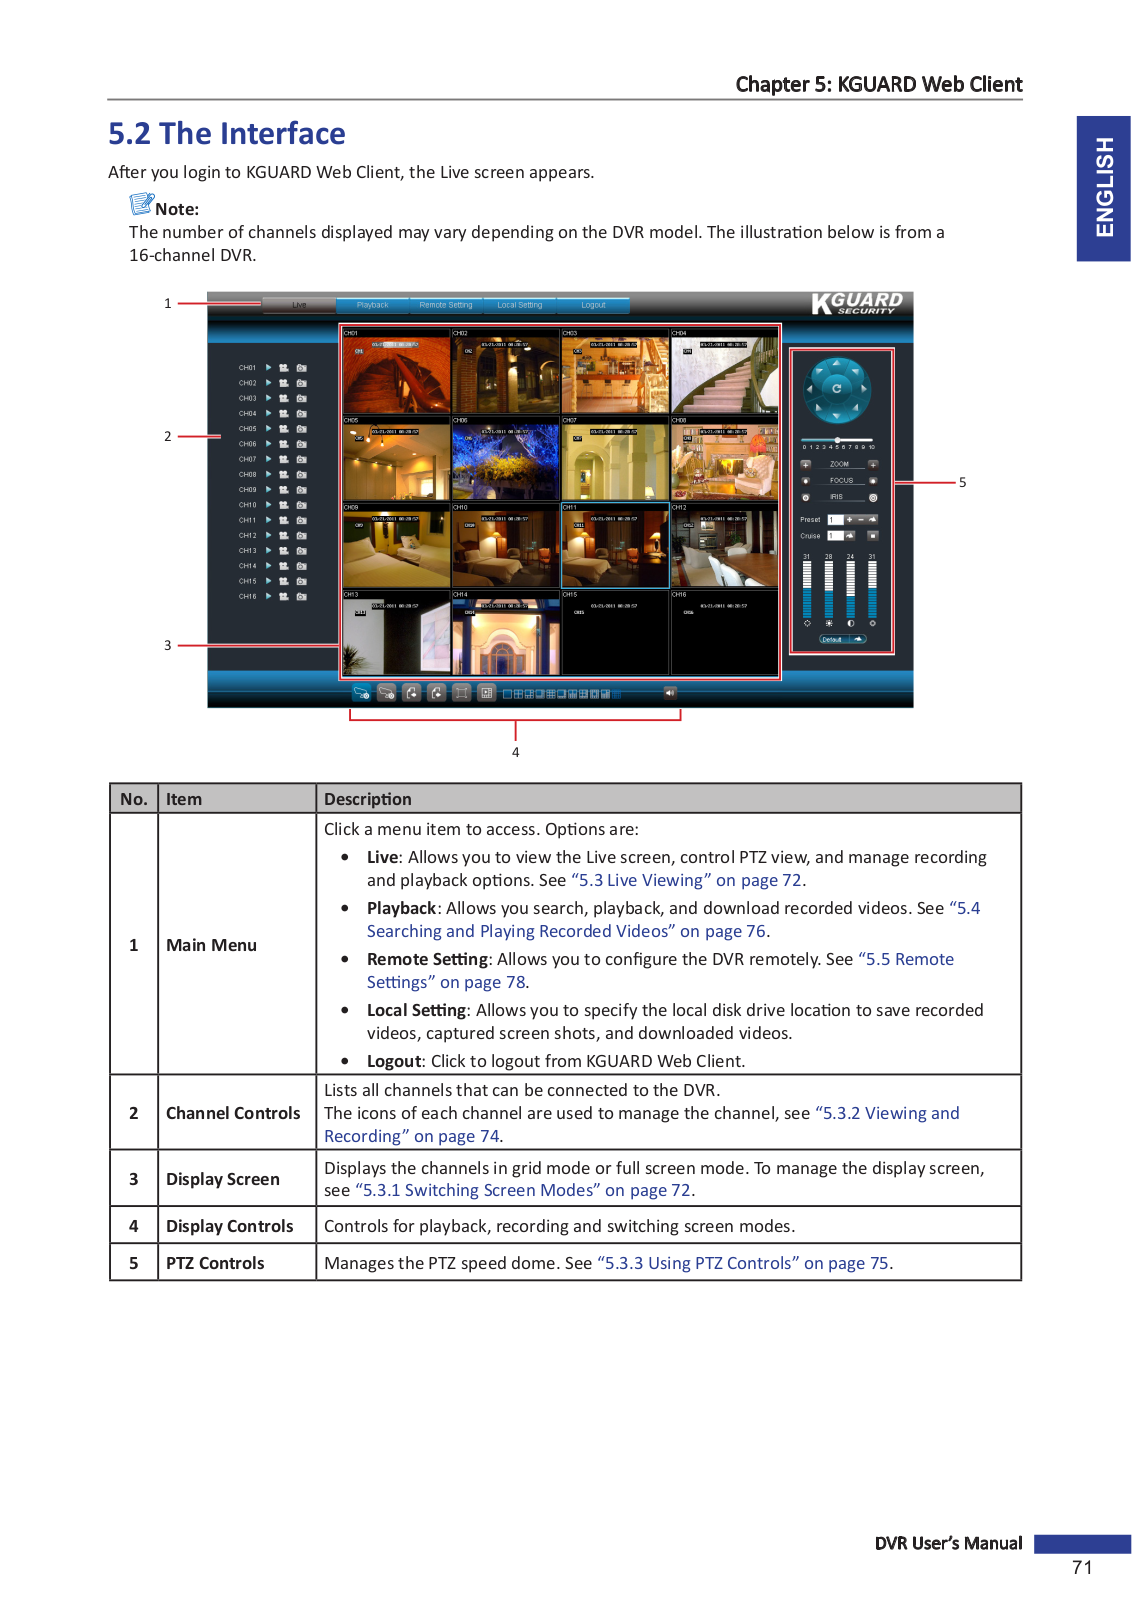The width and height of the screenshot is (1132, 1600).
Task: Tilt the PTZ camera up with the up arrow
Action: 837,363
